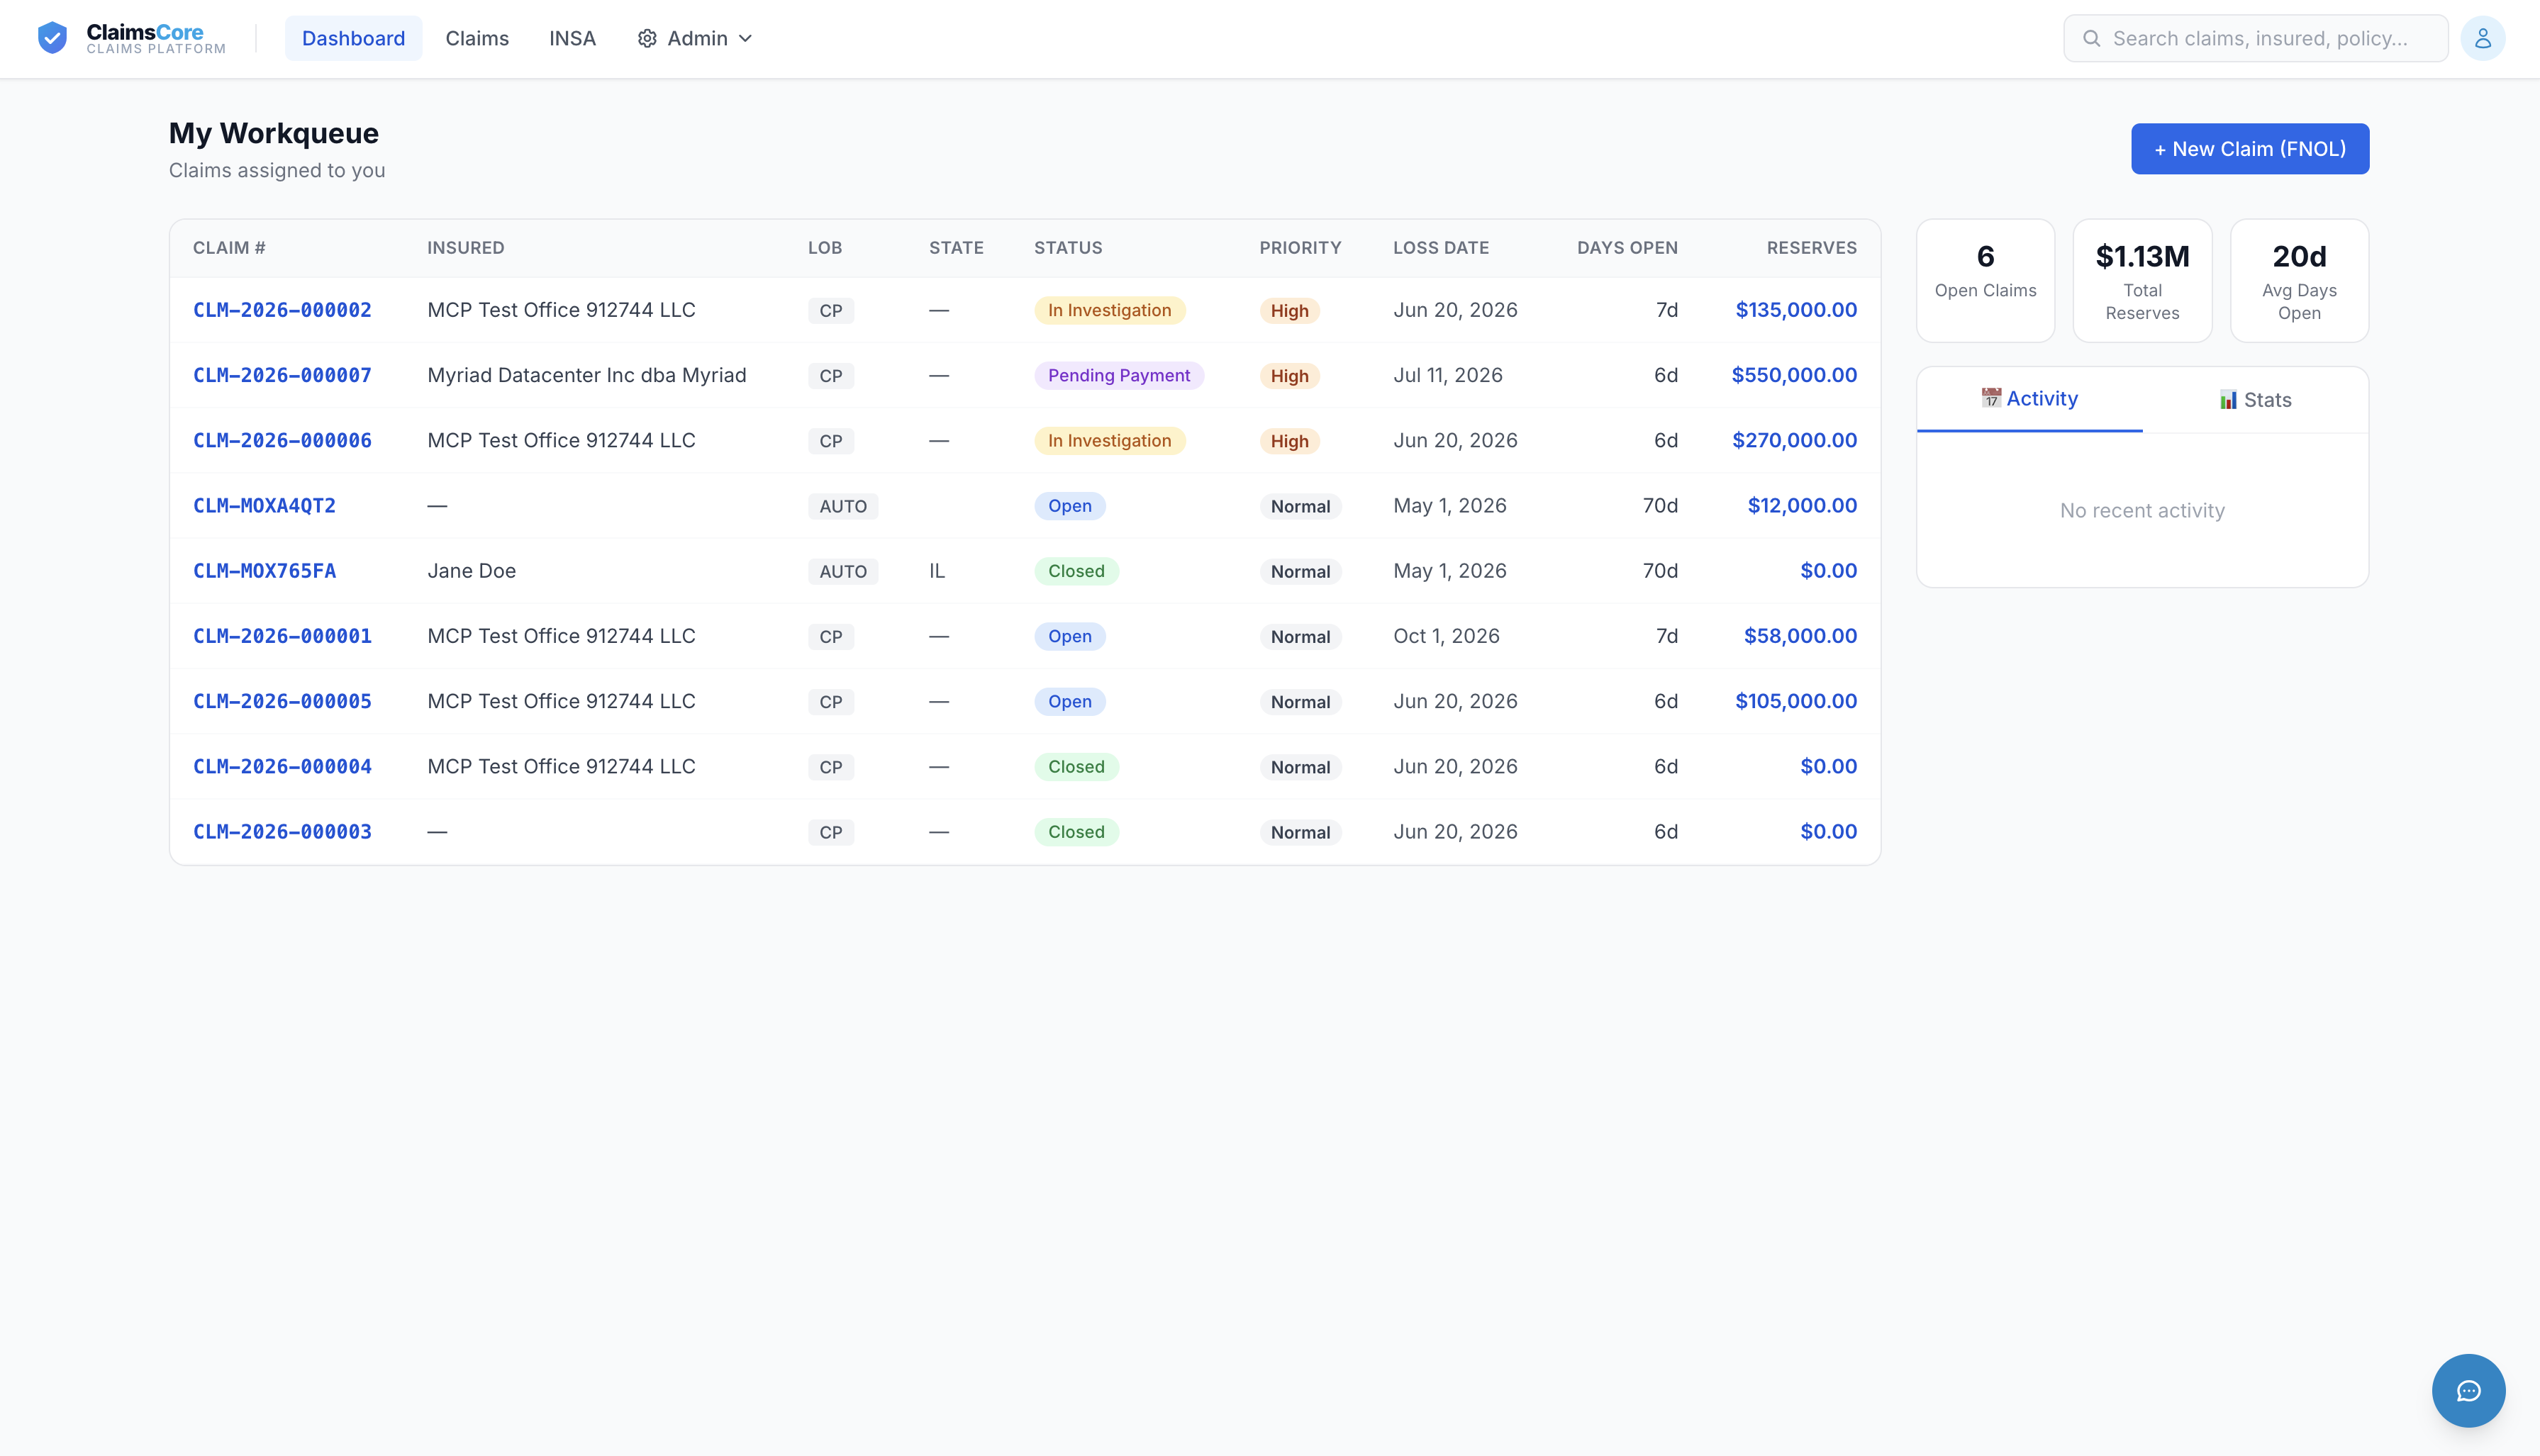The image size is (2540, 1456).
Task: Open claim CLM-2026-000006
Action: point(282,440)
